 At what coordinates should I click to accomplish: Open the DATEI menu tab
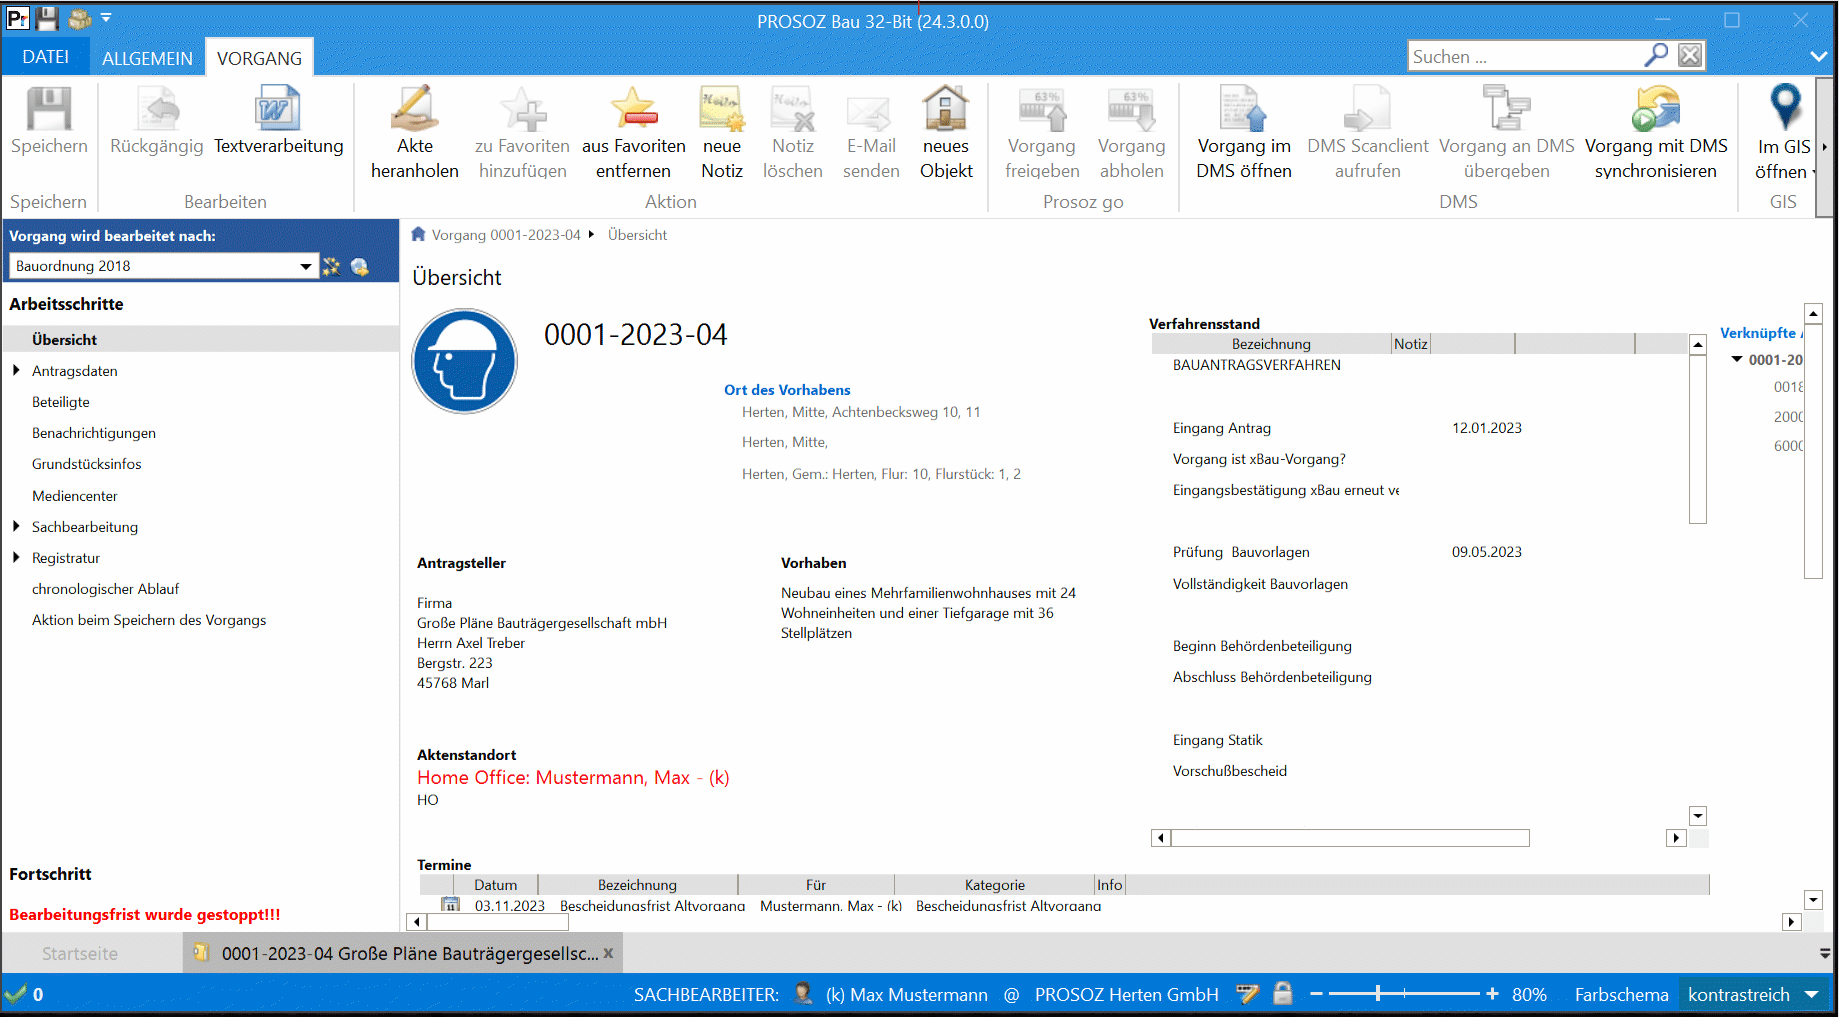pos(46,57)
